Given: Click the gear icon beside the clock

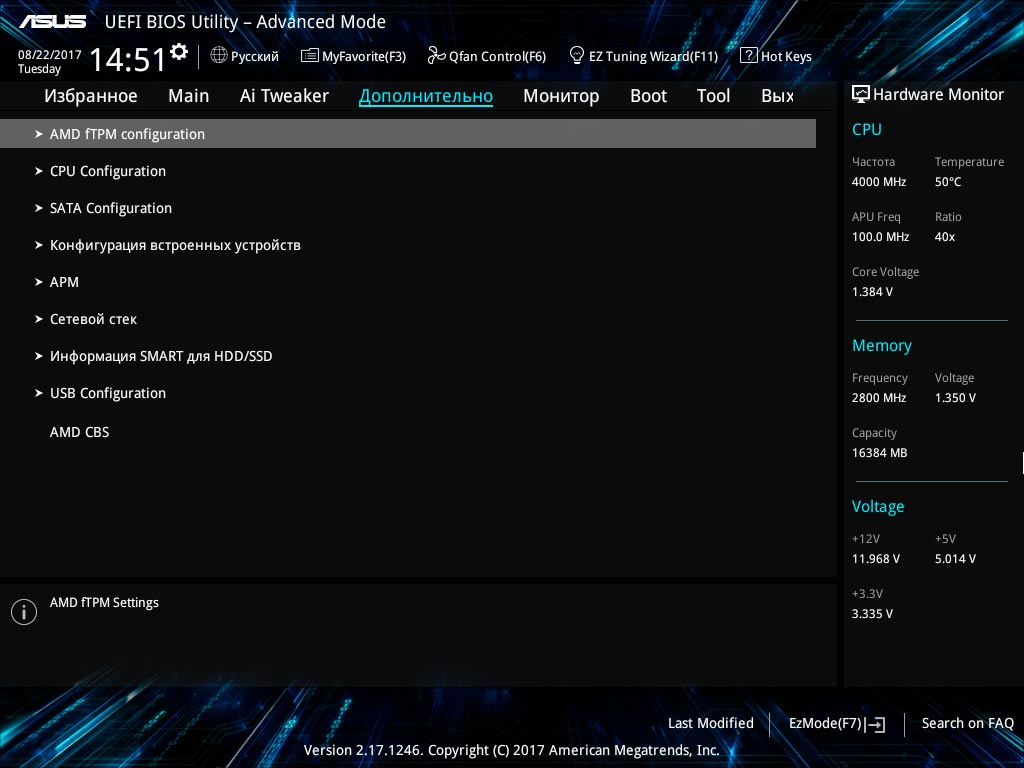Looking at the screenshot, I should coord(179,52).
